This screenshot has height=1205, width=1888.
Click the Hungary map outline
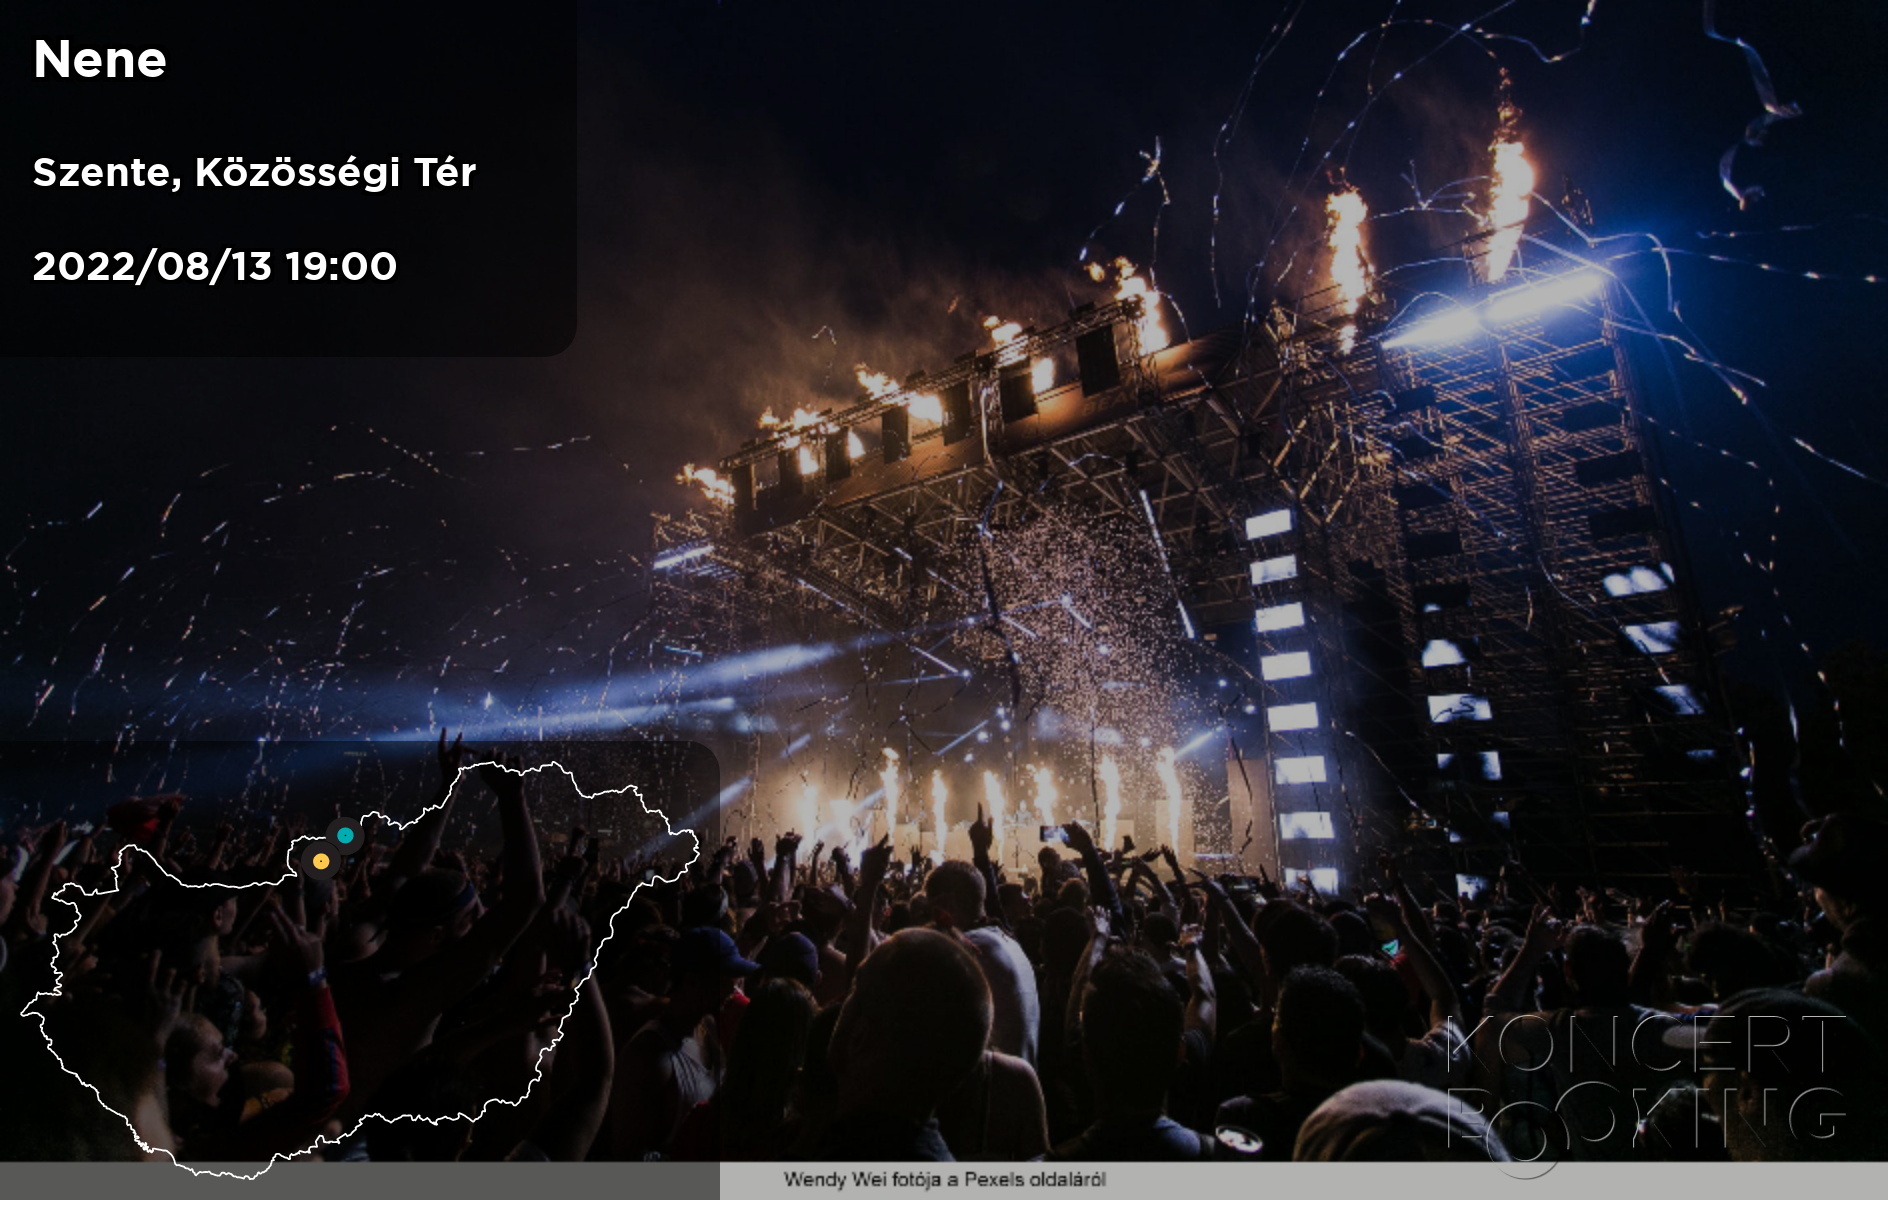pyautogui.click(x=360, y=970)
